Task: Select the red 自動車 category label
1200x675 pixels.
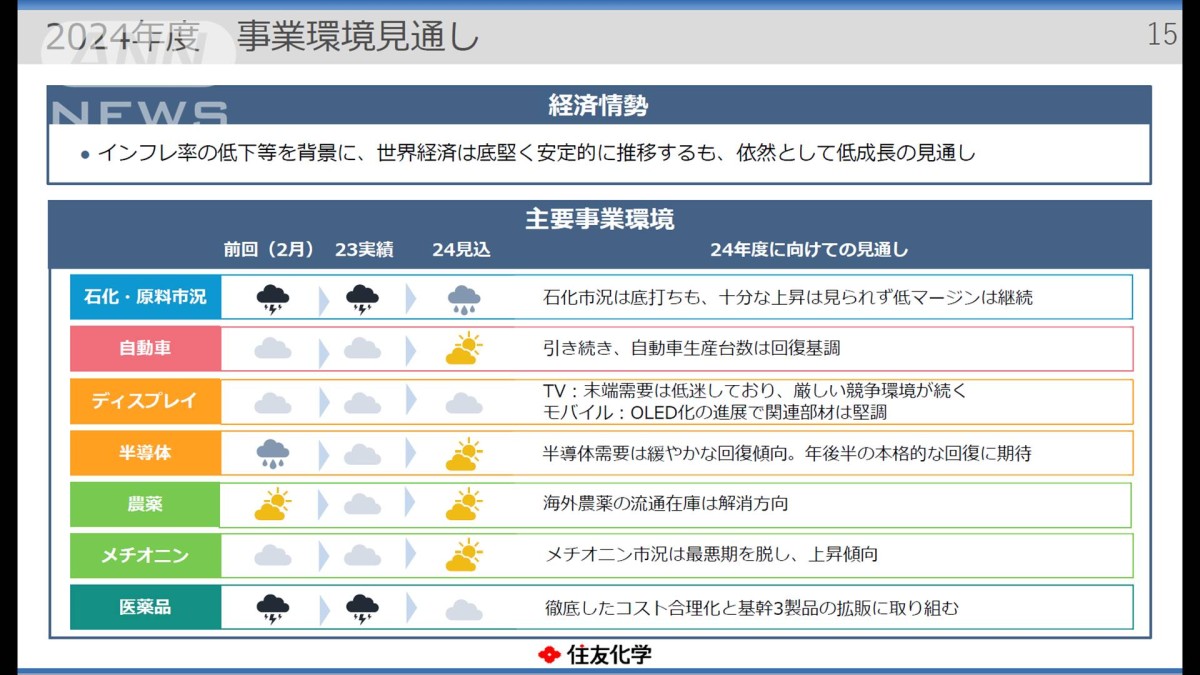Action: 145,349
